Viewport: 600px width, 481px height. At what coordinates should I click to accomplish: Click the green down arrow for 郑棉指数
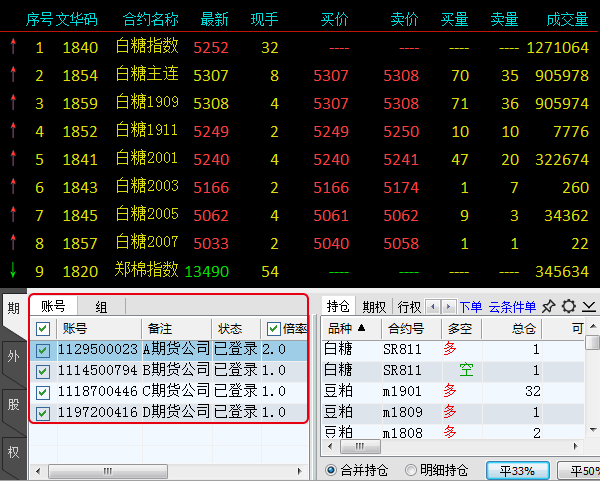click(x=13, y=271)
